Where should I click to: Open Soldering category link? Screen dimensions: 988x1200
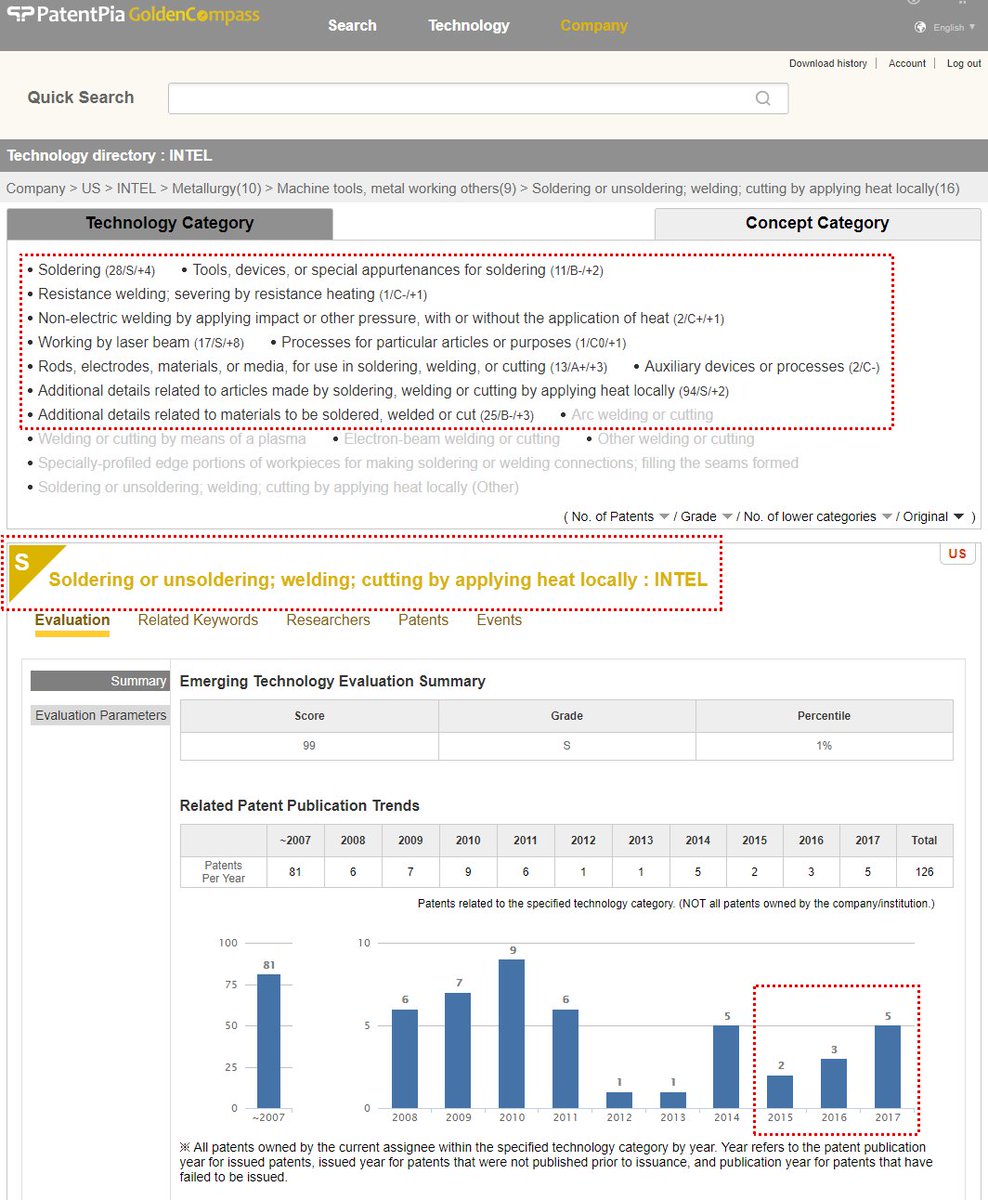click(96, 270)
